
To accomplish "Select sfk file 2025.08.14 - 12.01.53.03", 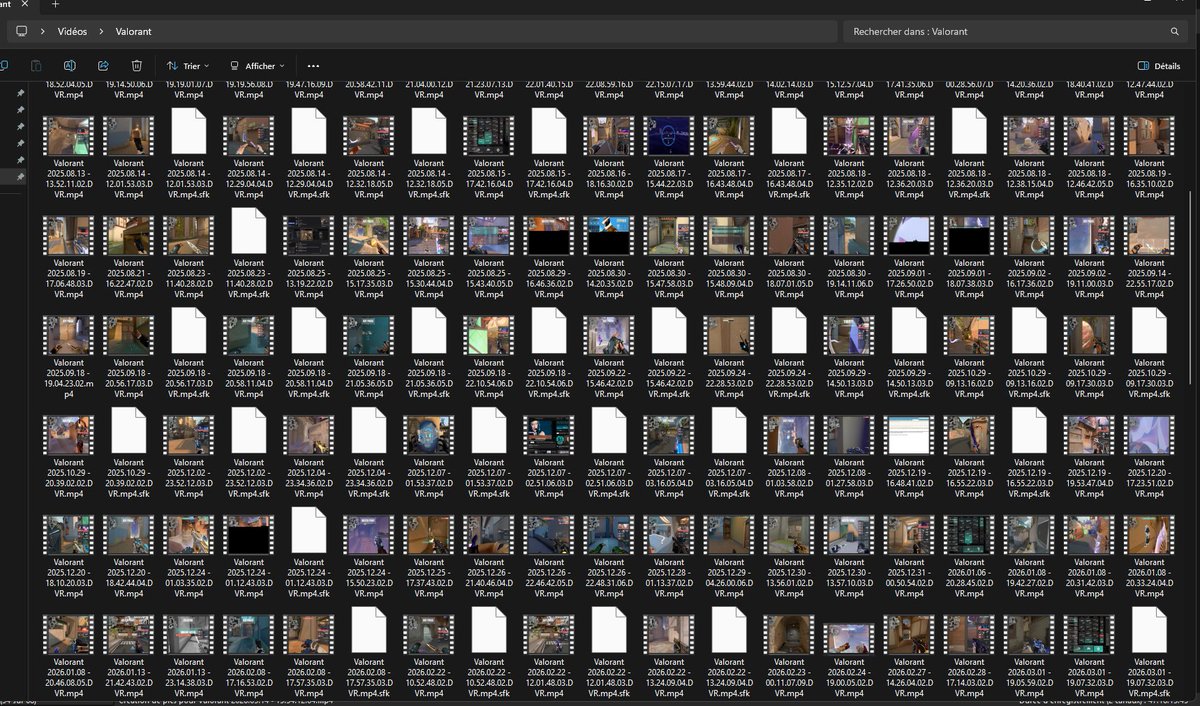I will tap(188, 130).
